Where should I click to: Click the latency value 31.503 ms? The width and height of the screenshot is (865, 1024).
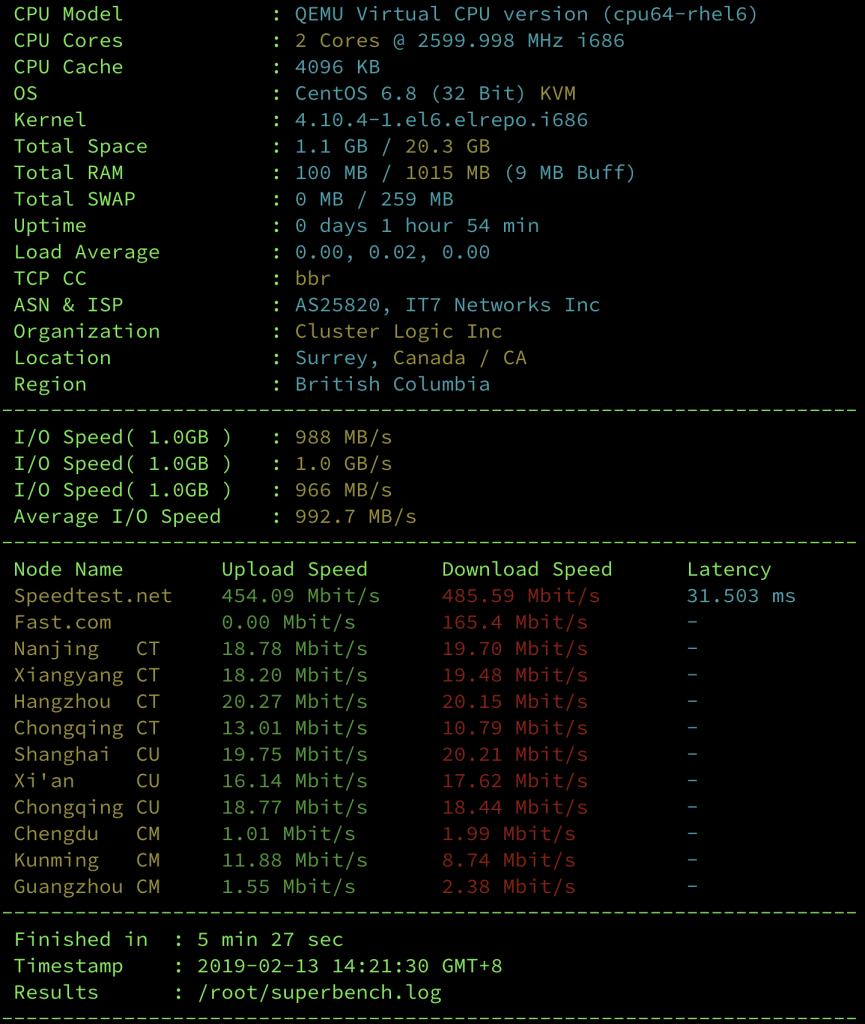click(741, 596)
